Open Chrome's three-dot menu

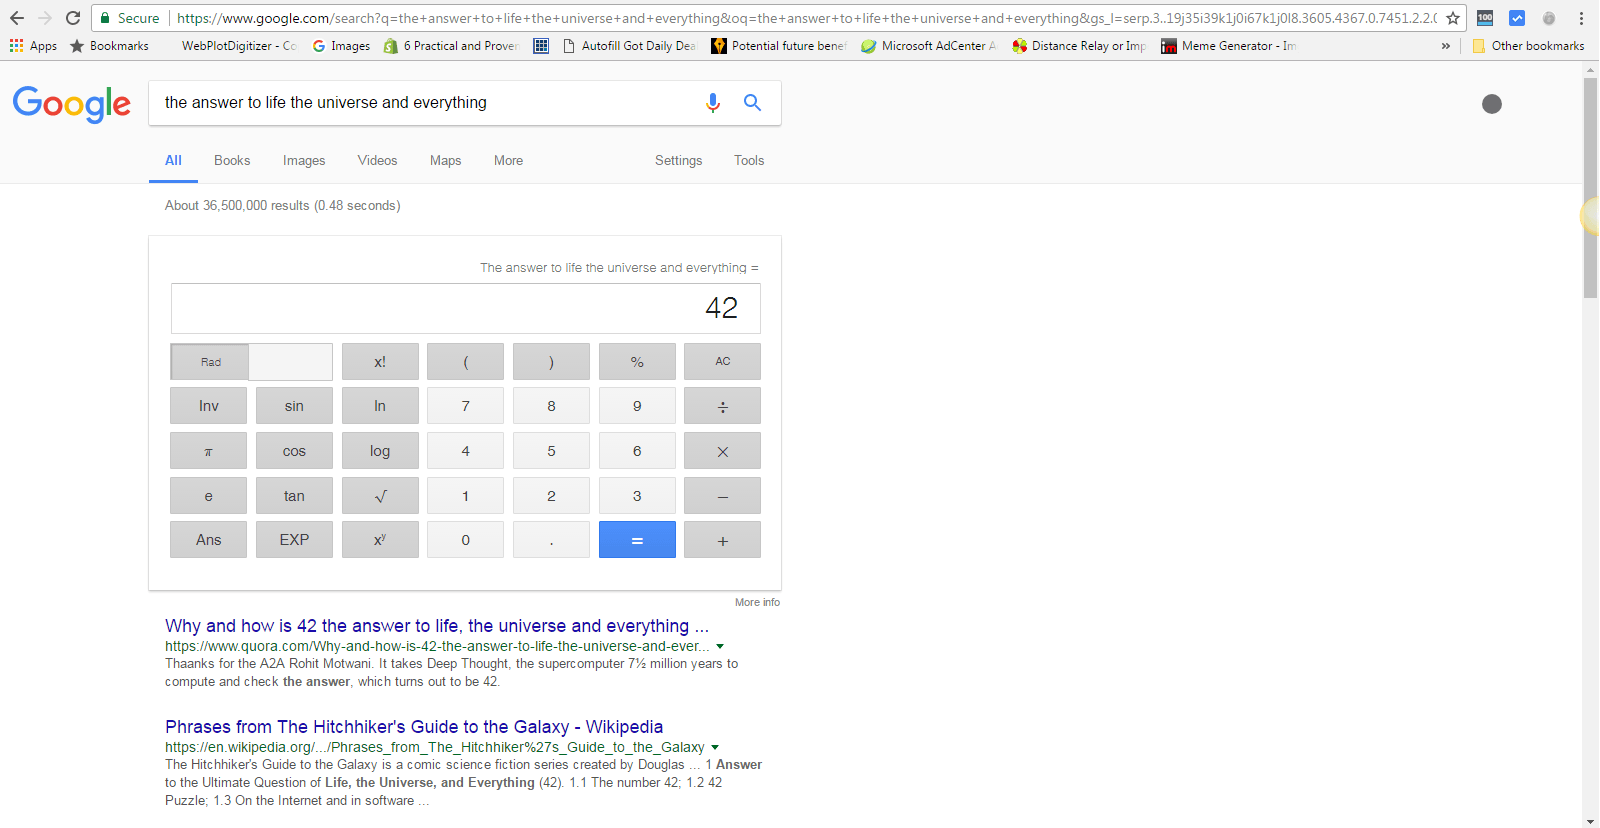click(1581, 18)
